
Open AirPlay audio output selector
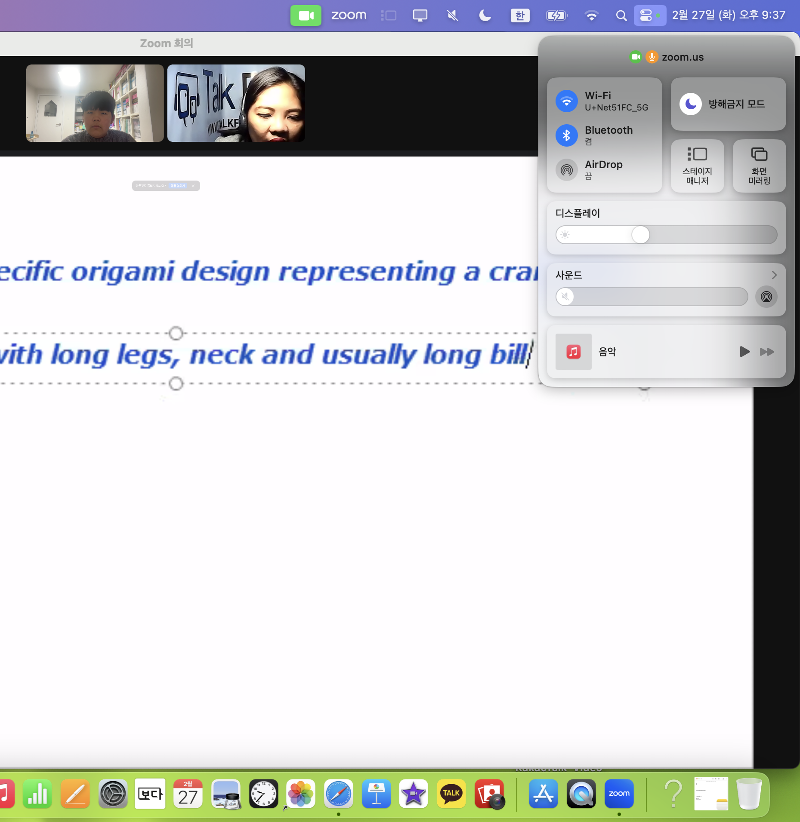click(x=766, y=297)
